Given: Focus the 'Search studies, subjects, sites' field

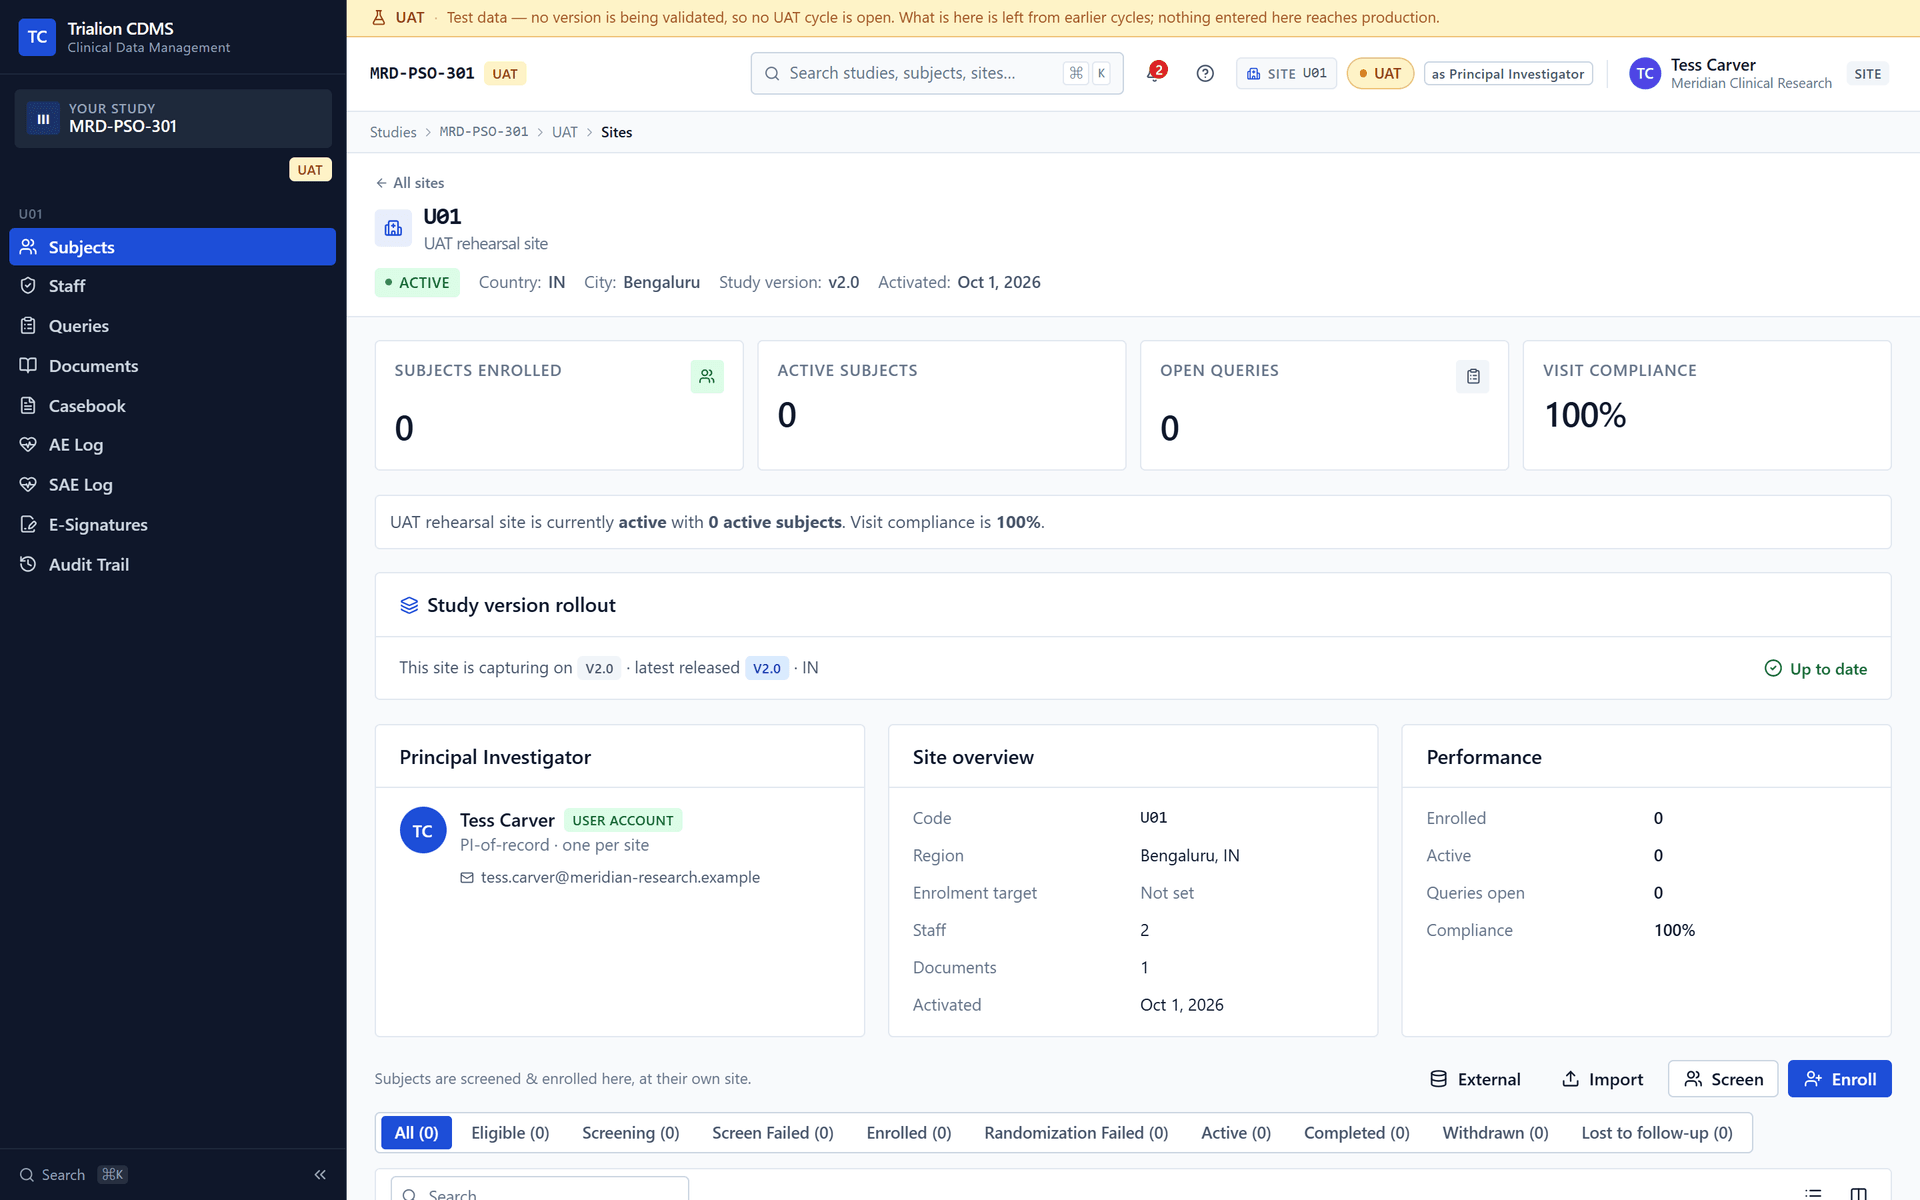Looking at the screenshot, I should pyautogui.click(x=937, y=73).
